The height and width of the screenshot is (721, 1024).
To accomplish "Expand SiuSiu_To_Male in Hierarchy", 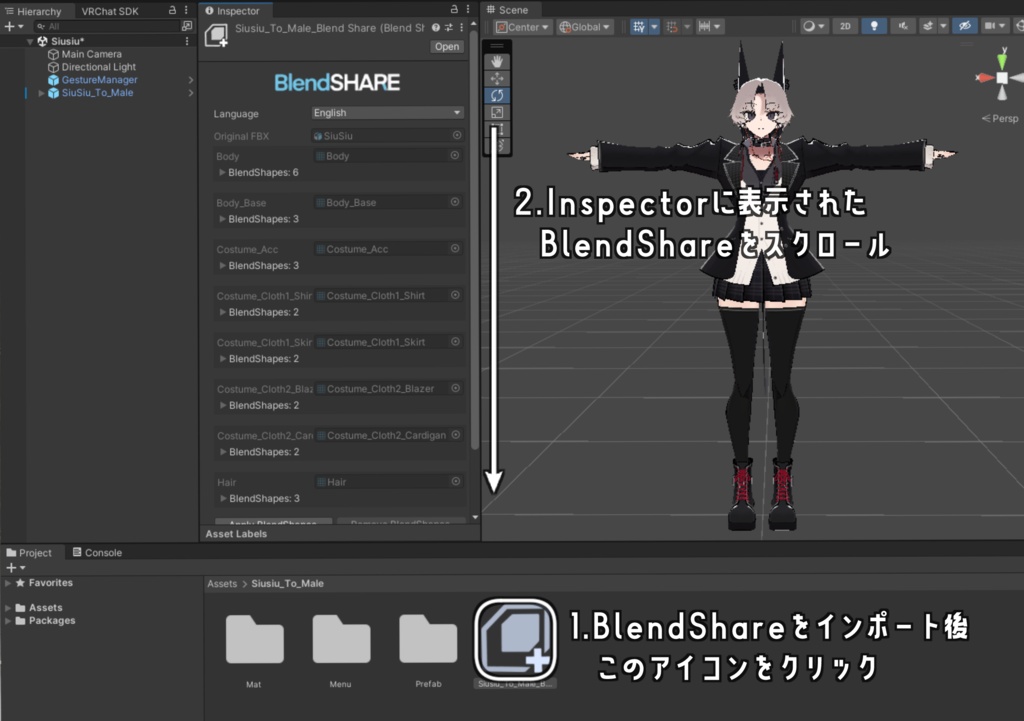I will click(x=42, y=93).
